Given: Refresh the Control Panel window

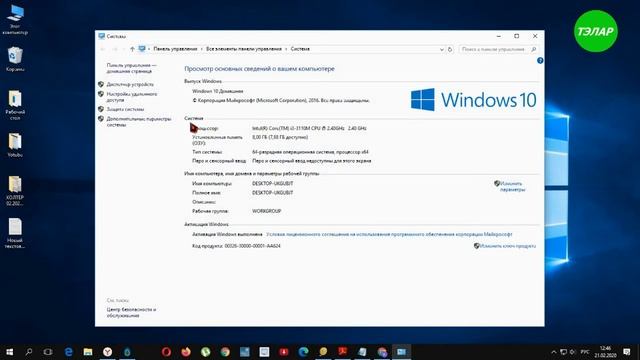Looking at the screenshot, I should point(450,49).
